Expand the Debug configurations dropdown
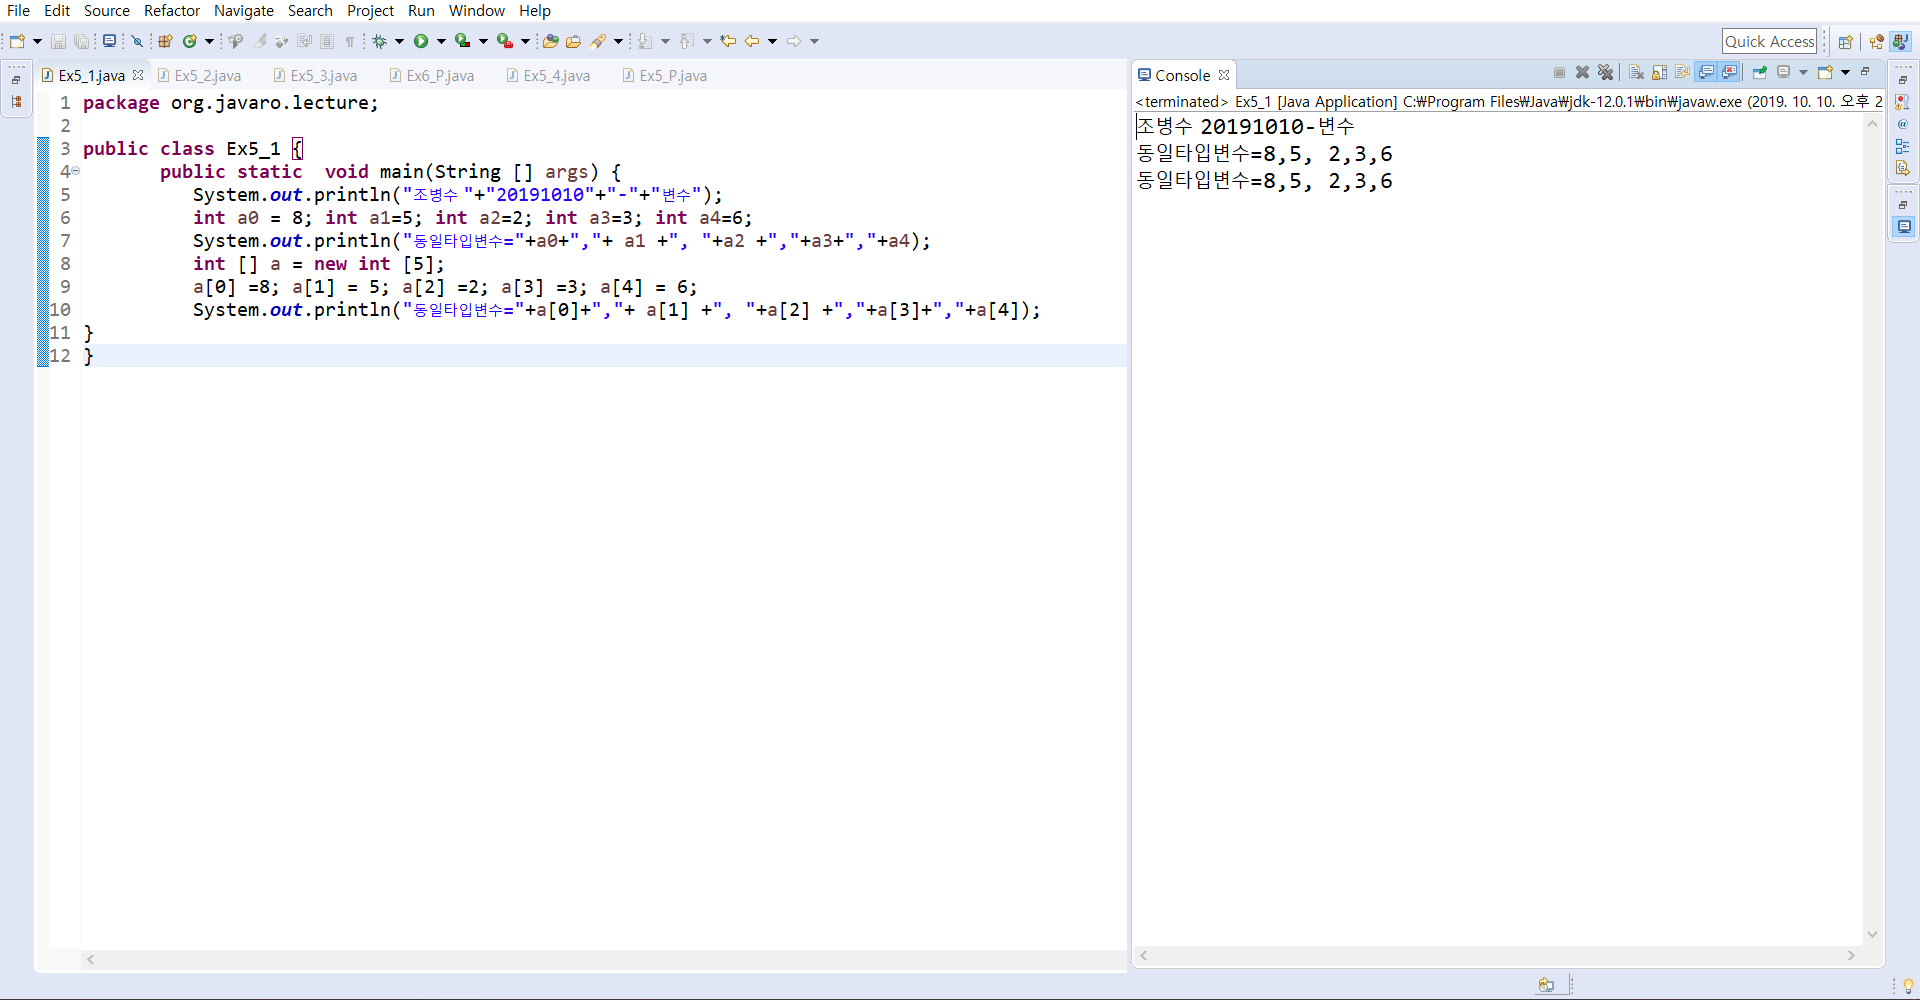The height and width of the screenshot is (1000, 1920). [x=399, y=41]
